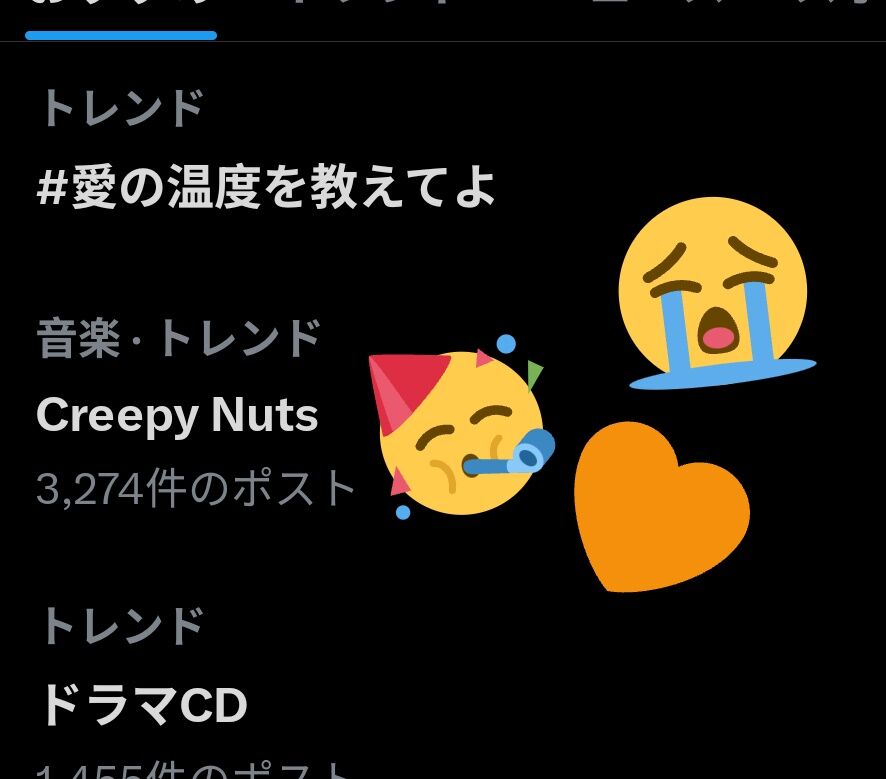The height and width of the screenshot is (779, 886).
Task: Click トレンド label above #愛の温度を教えてよ
Action: click(x=121, y=107)
